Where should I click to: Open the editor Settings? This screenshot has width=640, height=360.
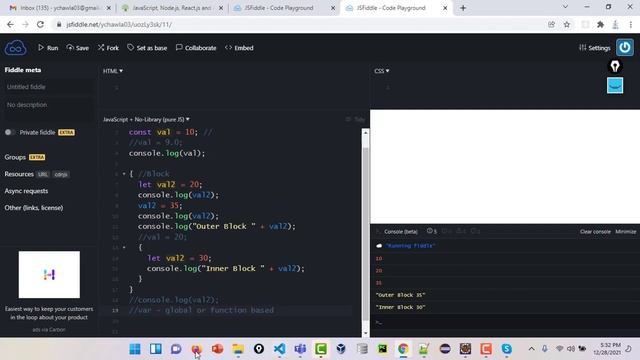[595, 48]
